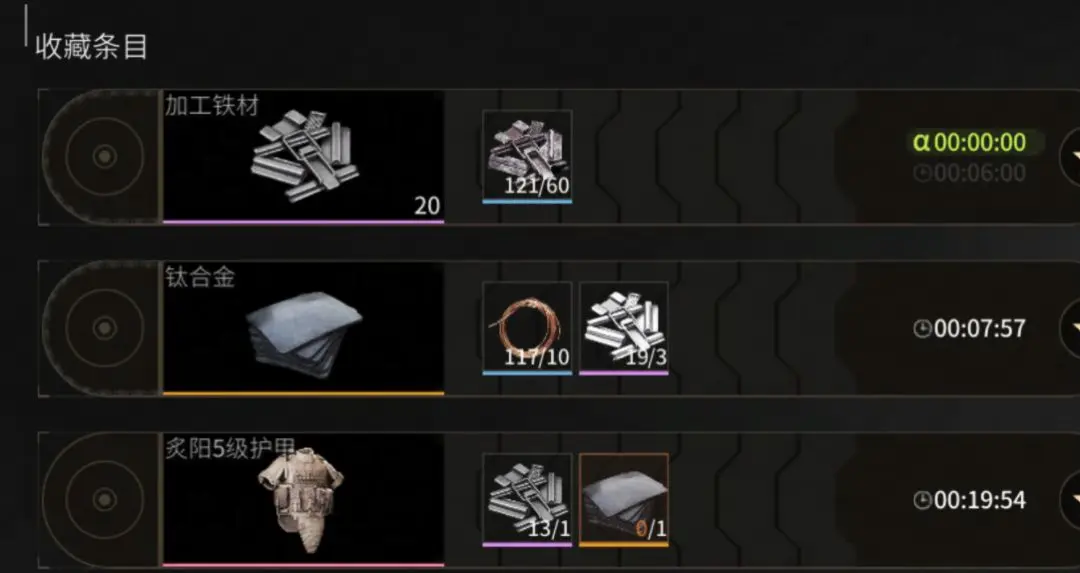Click the green α00:00:00 accelerated timer
1080x573 pixels.
pyautogui.click(x=970, y=143)
